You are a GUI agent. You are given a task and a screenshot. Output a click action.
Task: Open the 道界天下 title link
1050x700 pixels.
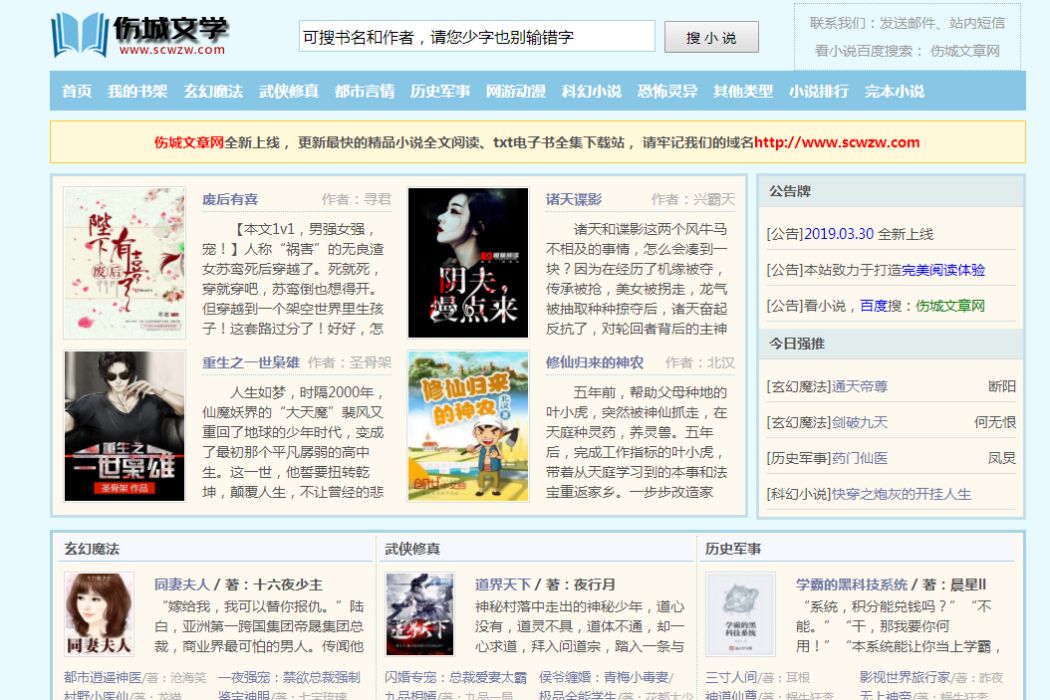(x=502, y=585)
